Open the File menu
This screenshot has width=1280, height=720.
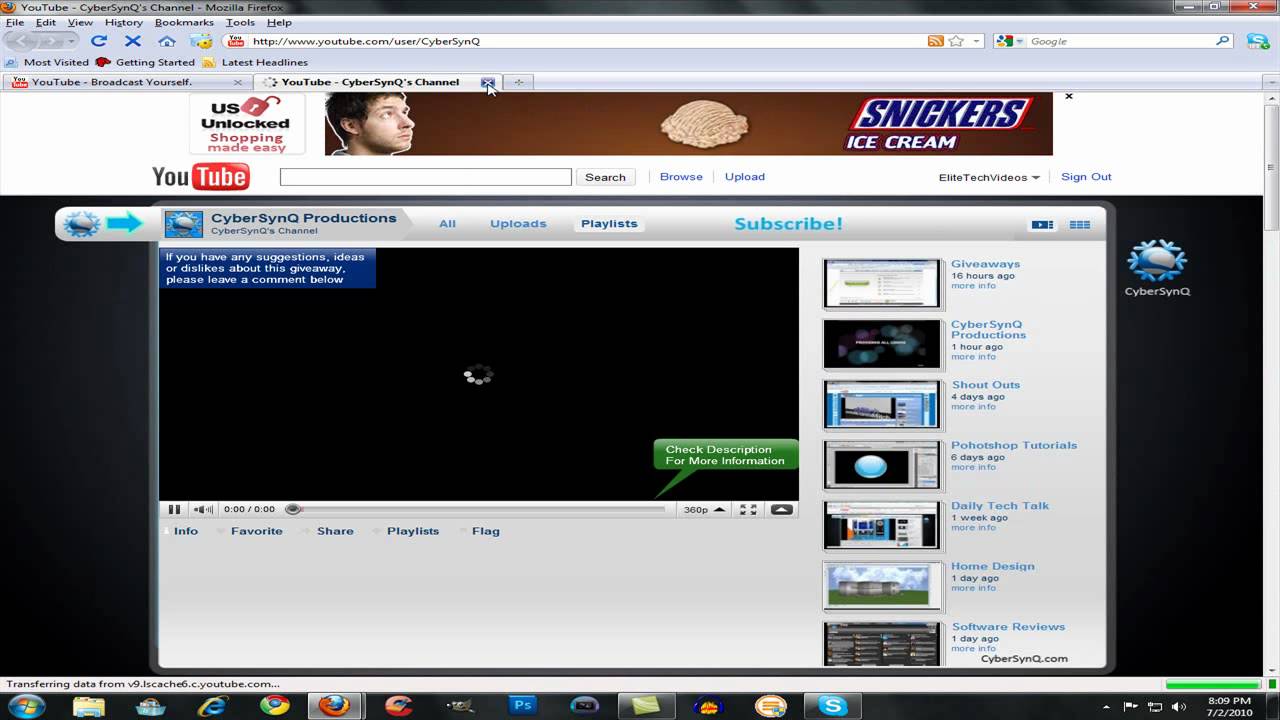coord(14,22)
